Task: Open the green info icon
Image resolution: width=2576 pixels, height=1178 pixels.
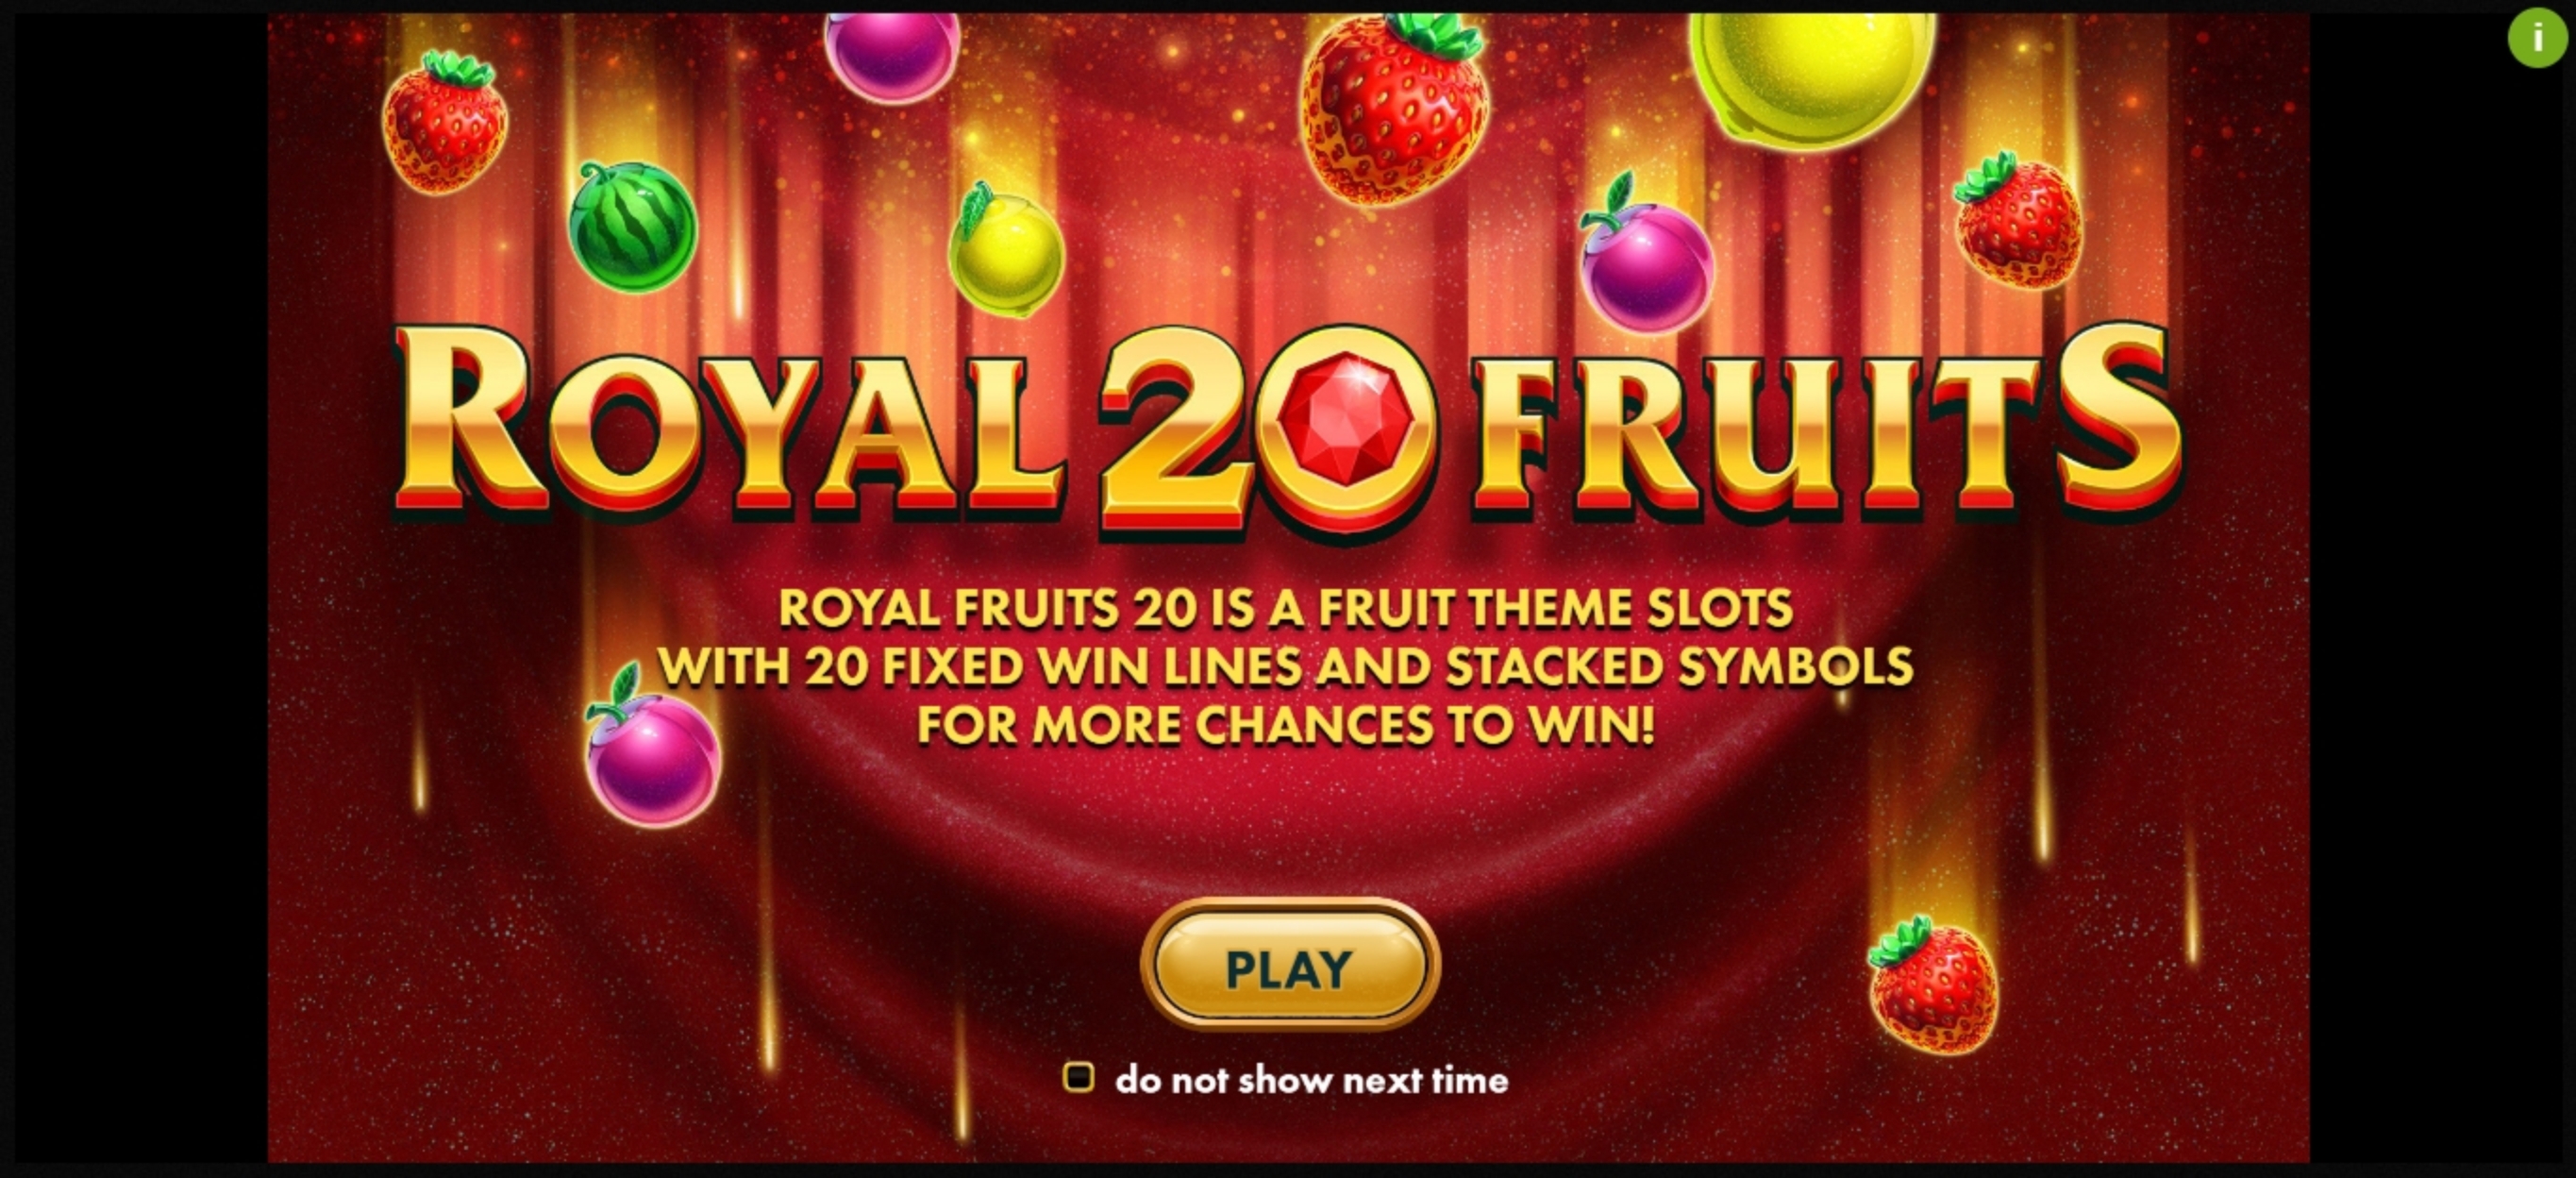Action: [x=2537, y=38]
